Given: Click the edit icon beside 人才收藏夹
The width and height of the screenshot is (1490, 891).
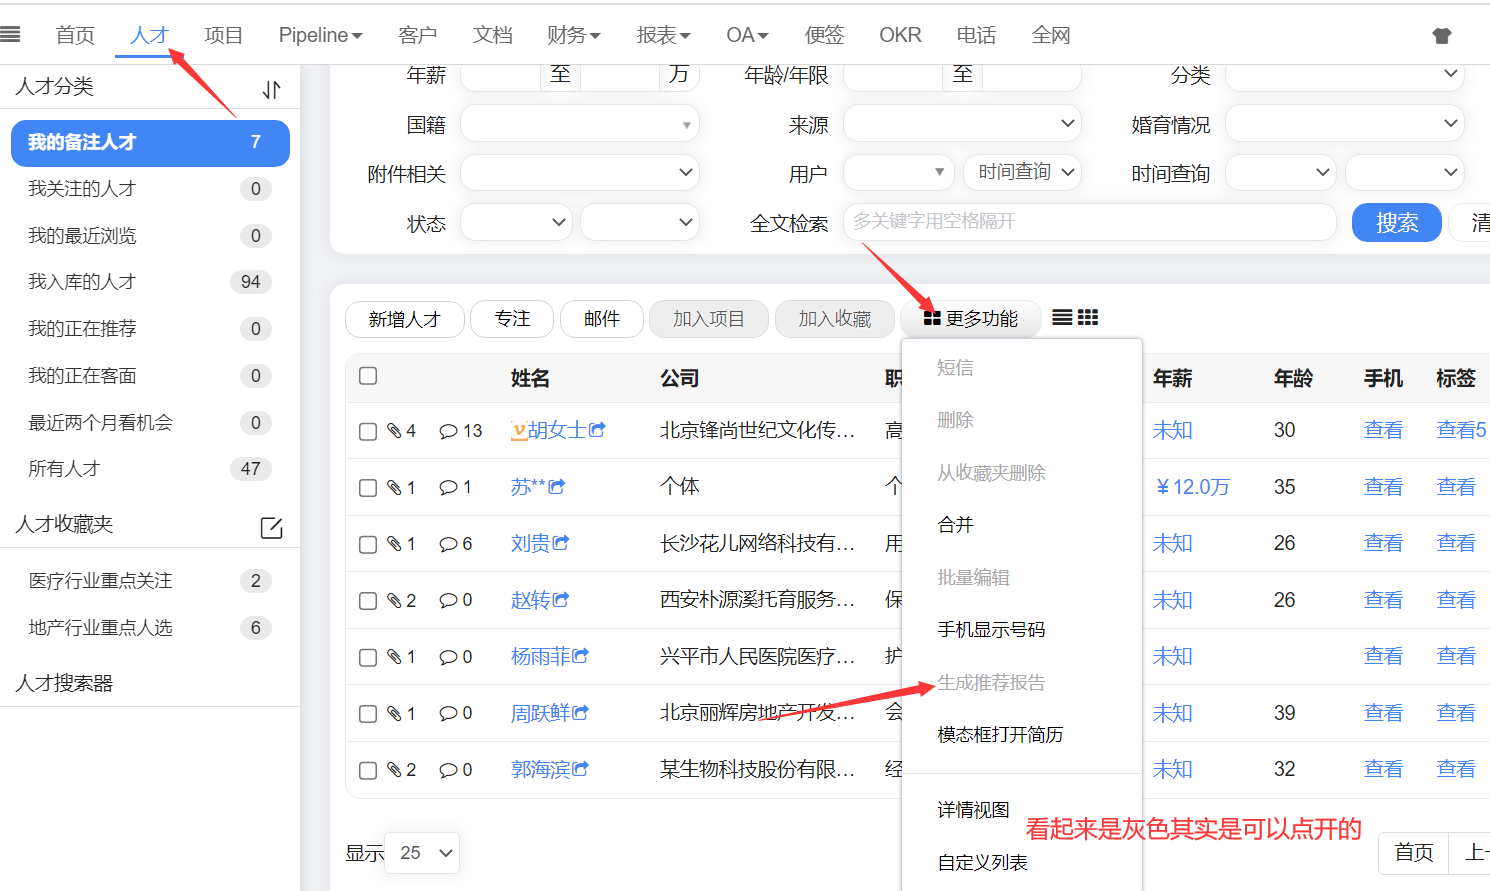Looking at the screenshot, I should [x=271, y=528].
